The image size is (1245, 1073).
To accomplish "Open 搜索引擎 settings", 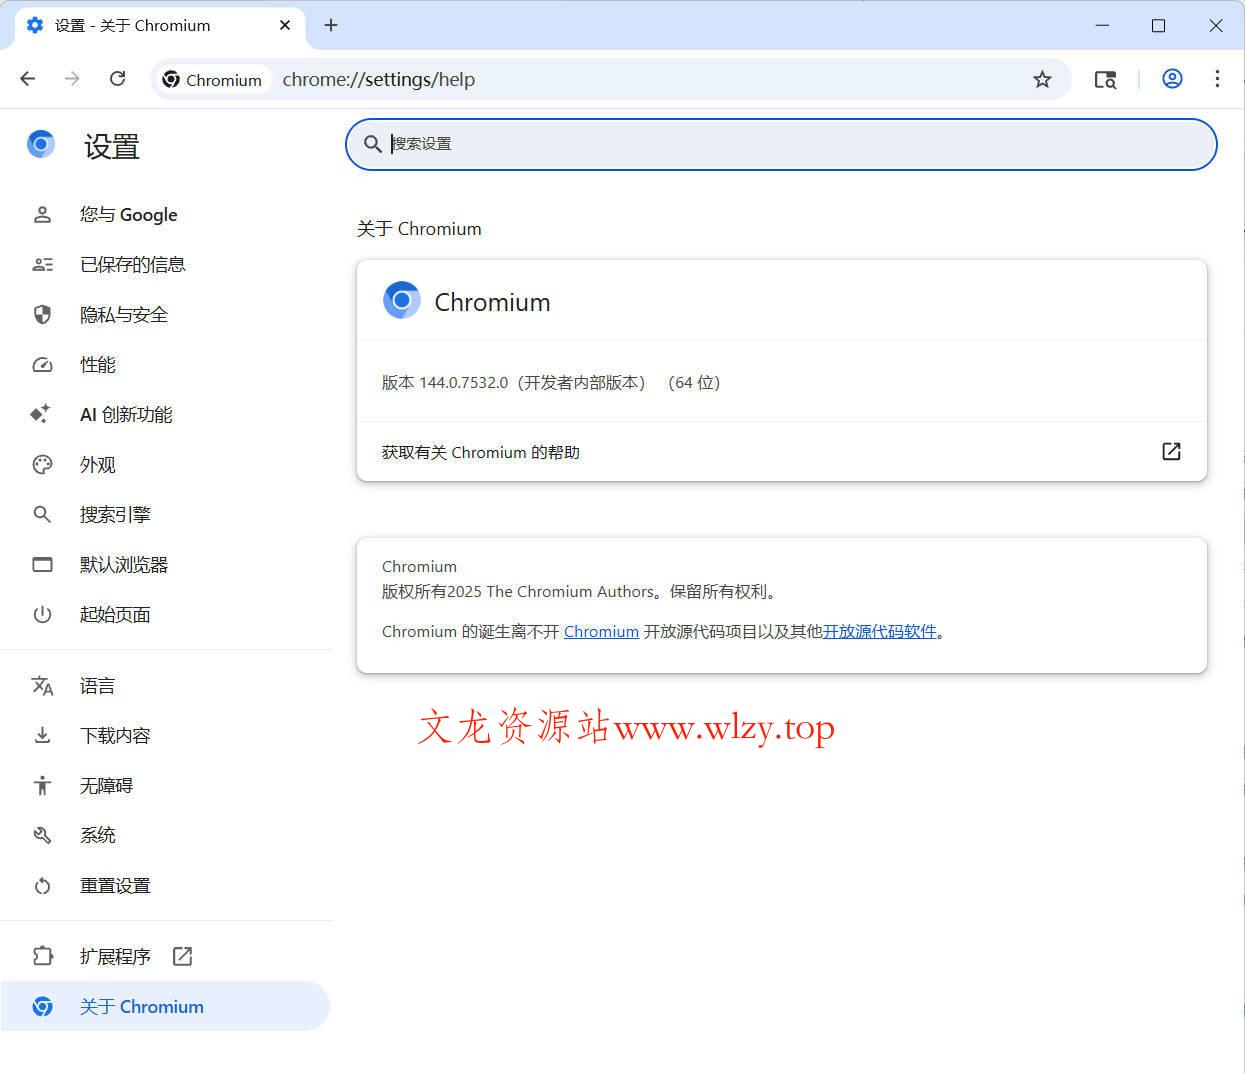I will coord(115,514).
